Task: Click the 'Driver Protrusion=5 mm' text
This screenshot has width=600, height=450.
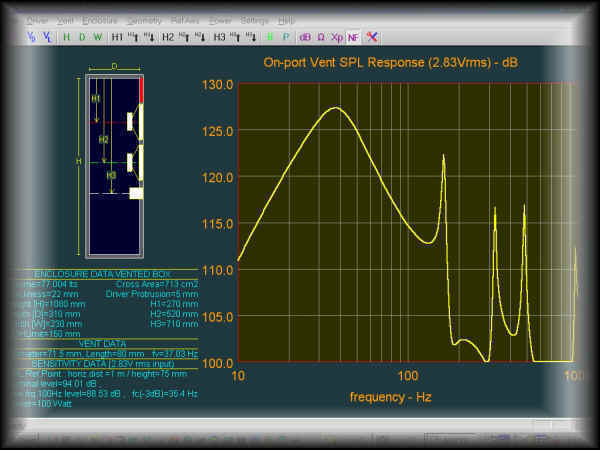Action: pyautogui.click(x=152, y=294)
